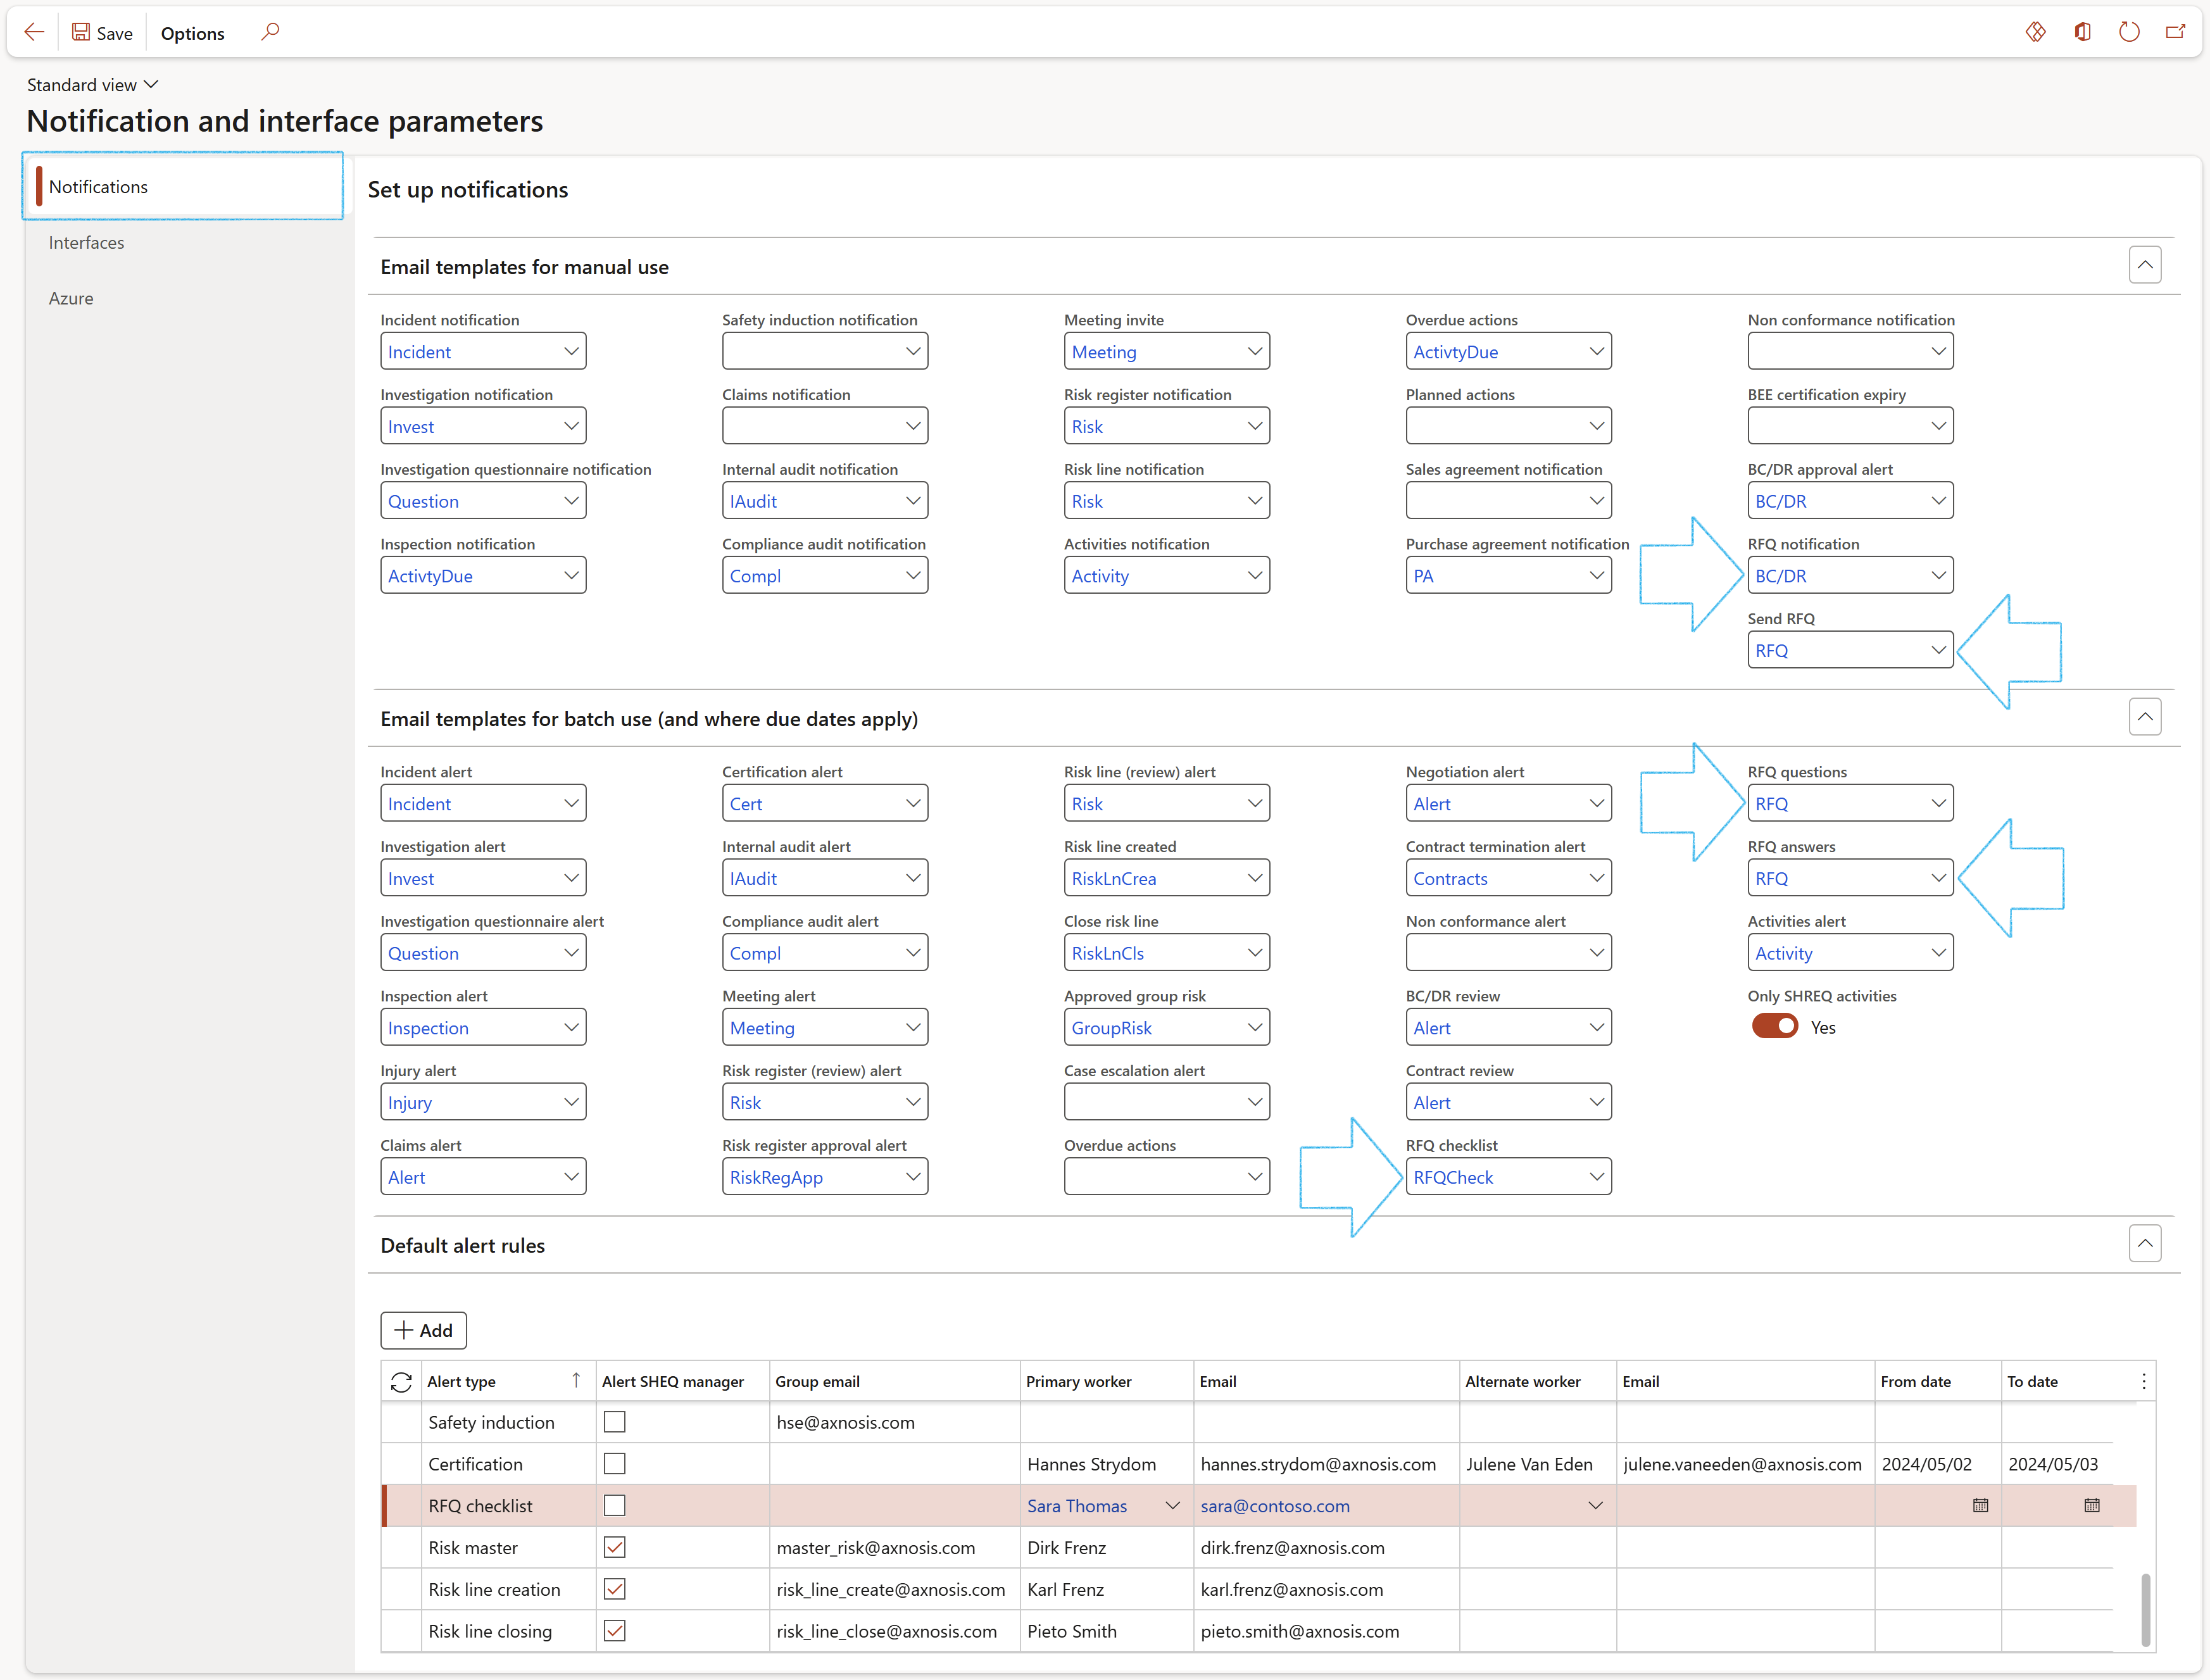2210x1680 pixels.
Task: Uncheck Alert SHEQ manager for Risk line creation
Action: click(615, 1589)
